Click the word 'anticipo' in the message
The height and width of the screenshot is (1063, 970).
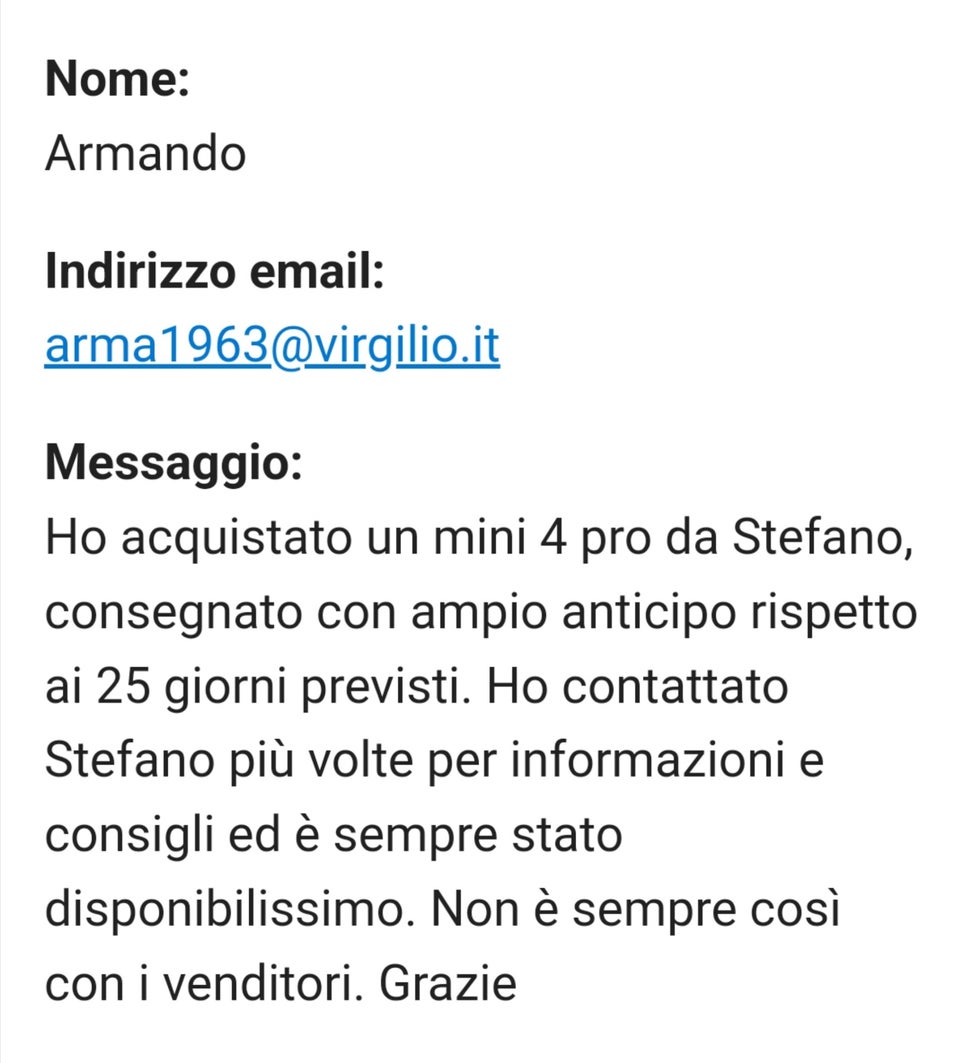point(649,613)
